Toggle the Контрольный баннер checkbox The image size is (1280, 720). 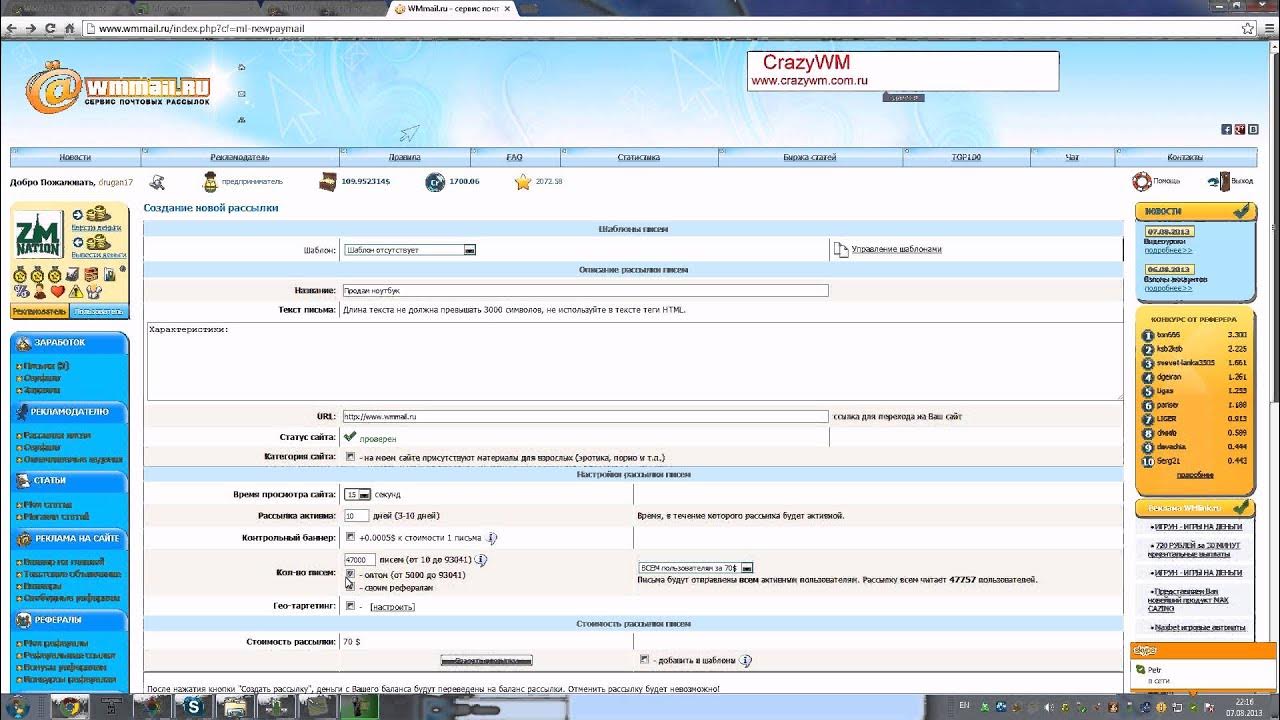click(350, 537)
